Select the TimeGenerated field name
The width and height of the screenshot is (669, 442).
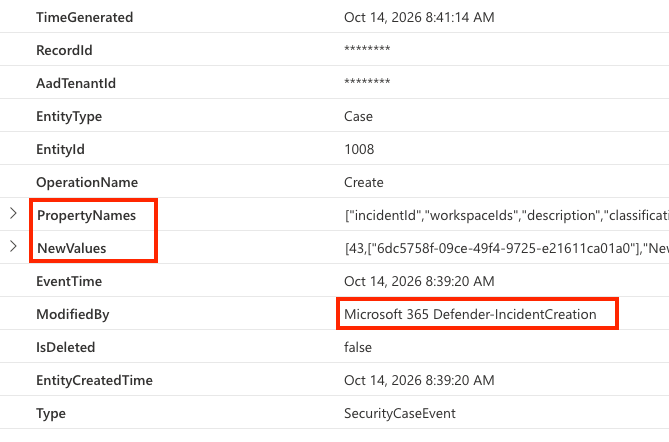click(84, 17)
